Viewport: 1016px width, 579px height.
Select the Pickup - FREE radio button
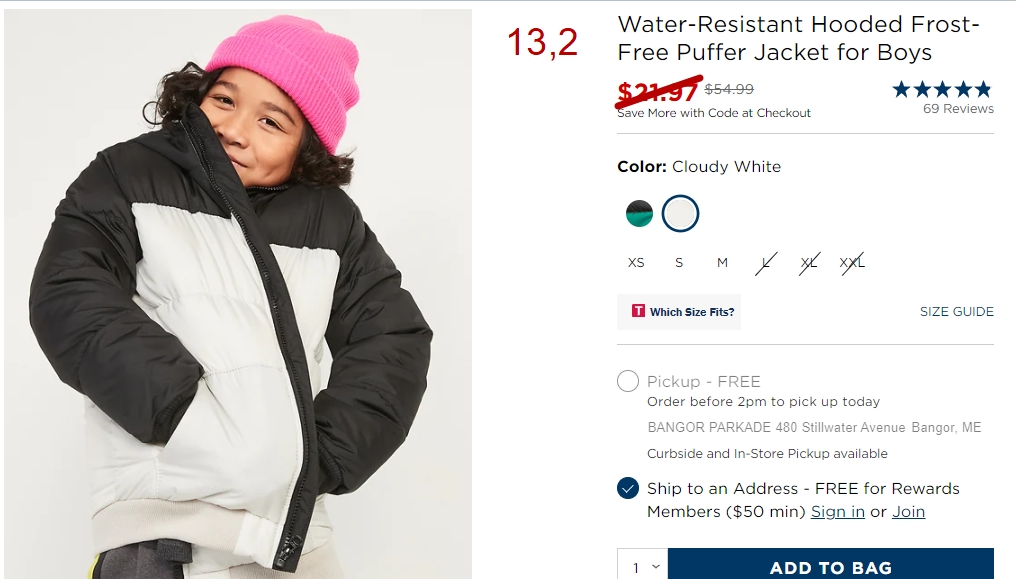click(x=628, y=381)
